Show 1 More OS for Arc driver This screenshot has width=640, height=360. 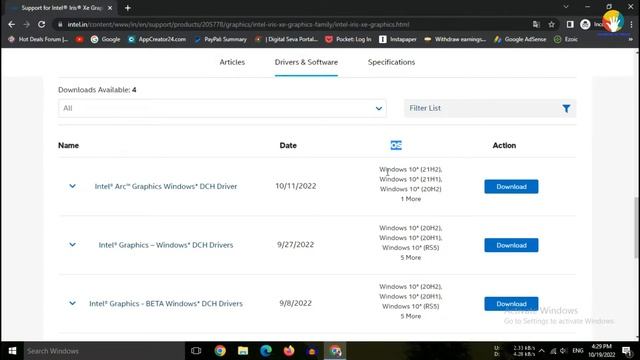pos(411,199)
